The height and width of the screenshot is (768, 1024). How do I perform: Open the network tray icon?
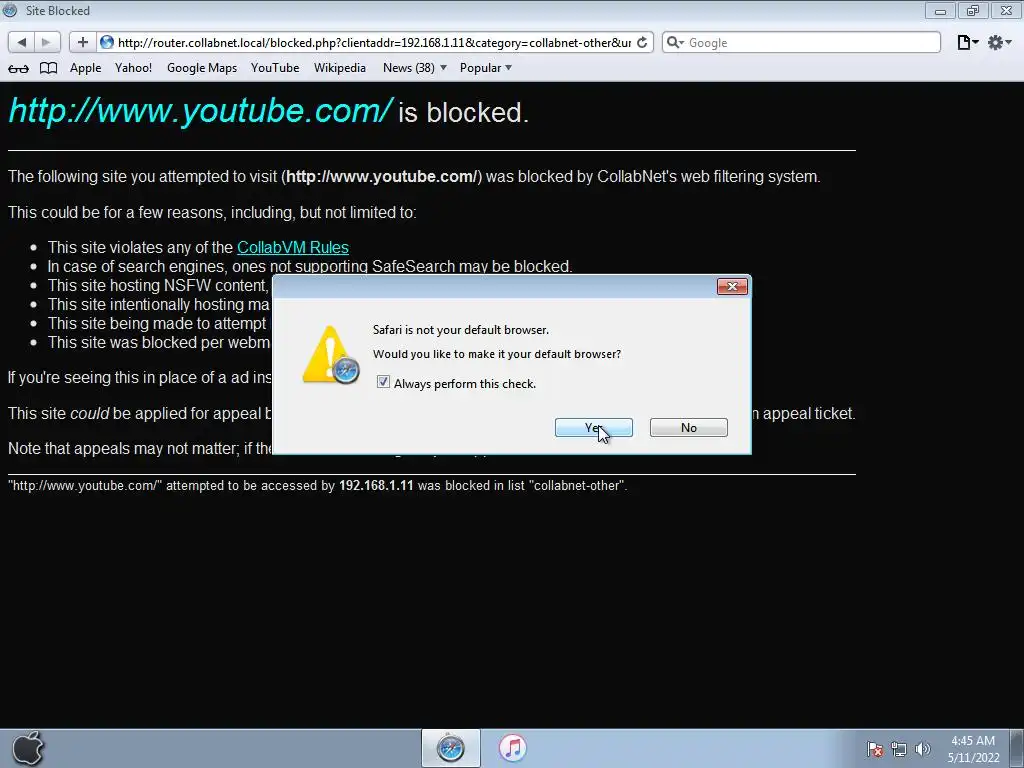[x=899, y=749]
